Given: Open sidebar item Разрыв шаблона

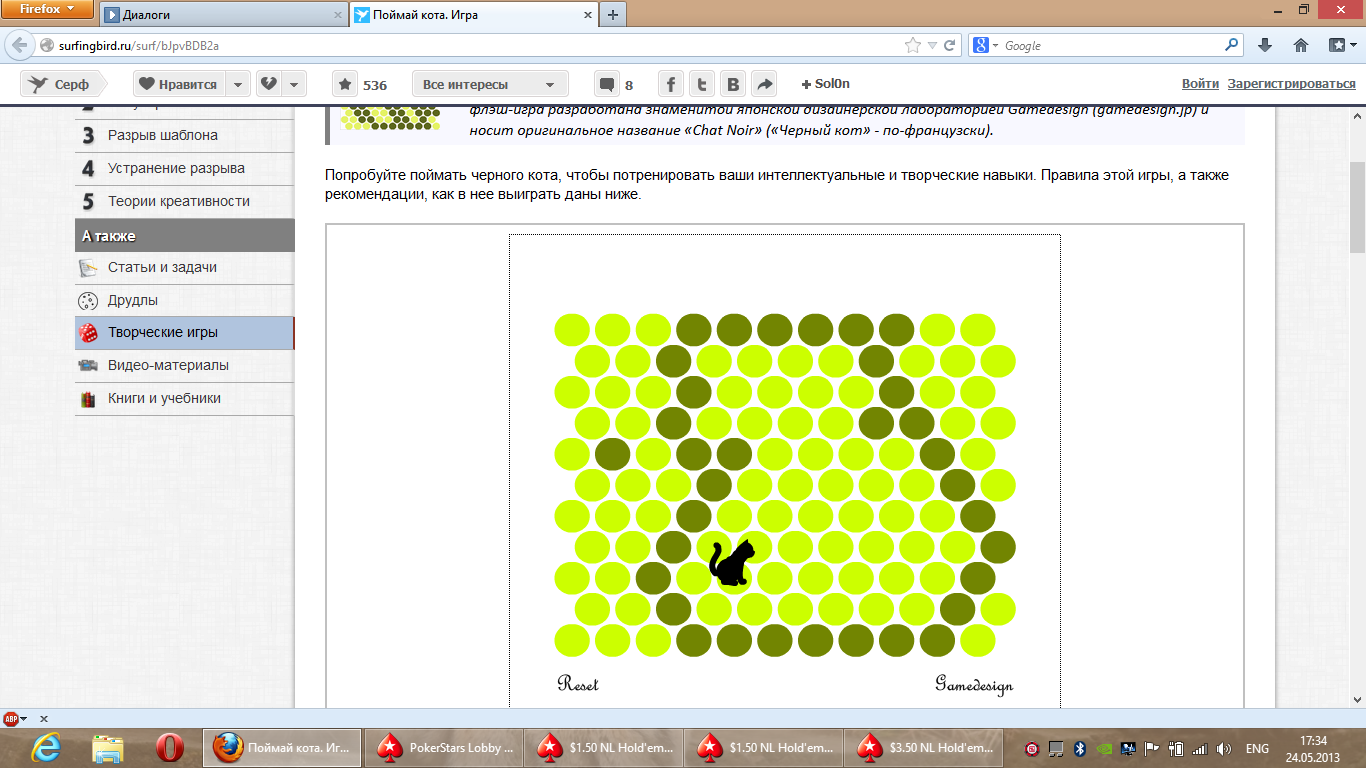Looking at the screenshot, I should point(185,135).
